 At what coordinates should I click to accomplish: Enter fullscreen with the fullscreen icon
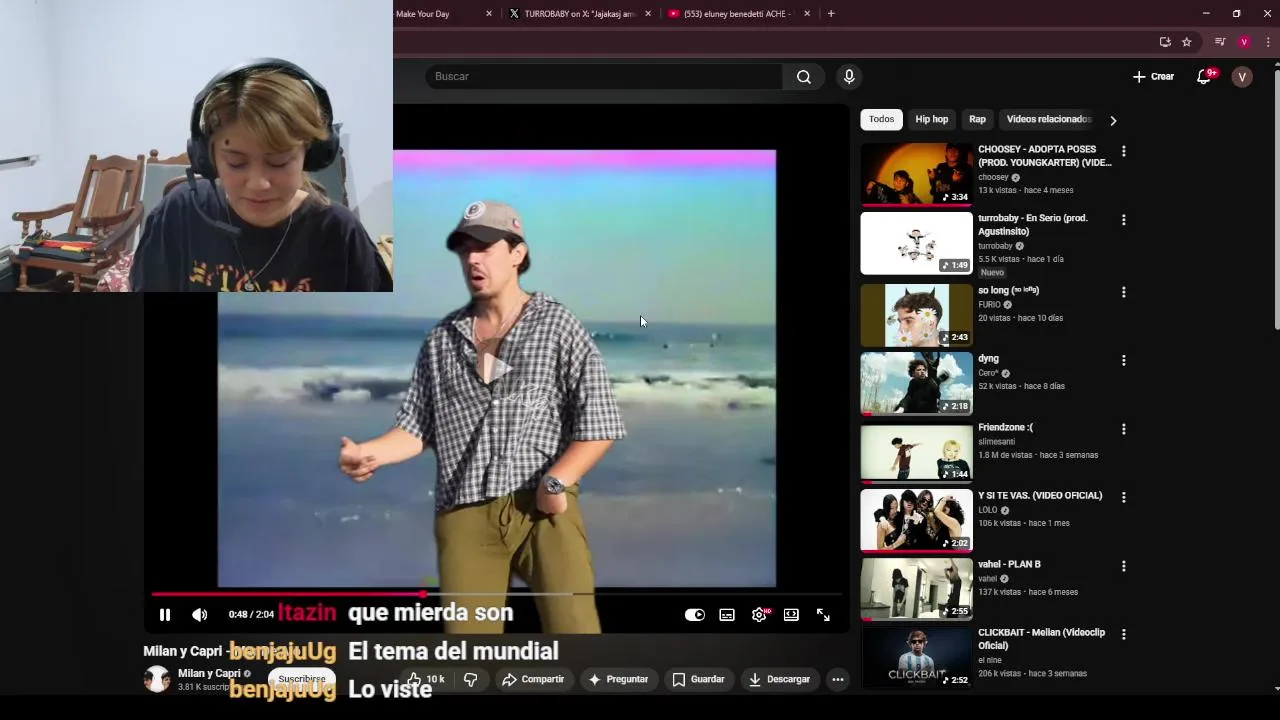pos(823,615)
